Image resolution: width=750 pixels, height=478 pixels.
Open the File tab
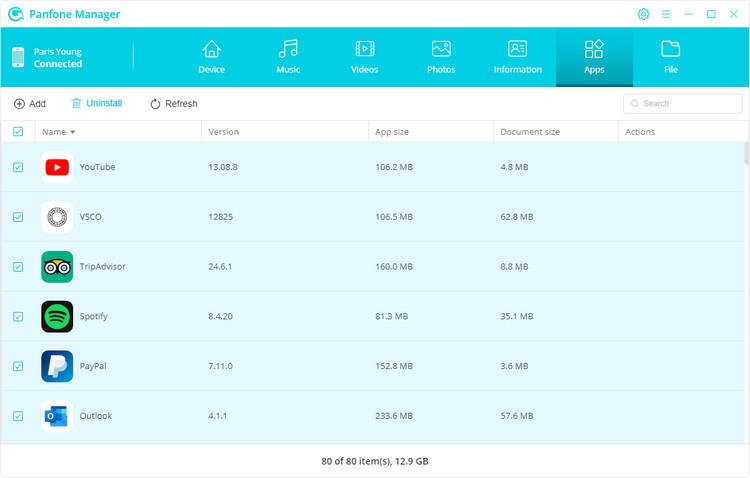(x=671, y=57)
